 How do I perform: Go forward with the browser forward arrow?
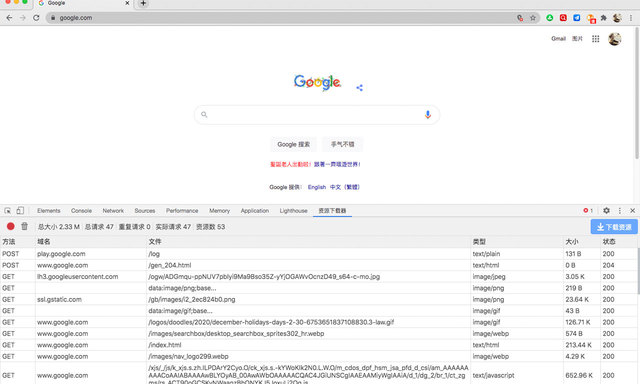(22, 18)
